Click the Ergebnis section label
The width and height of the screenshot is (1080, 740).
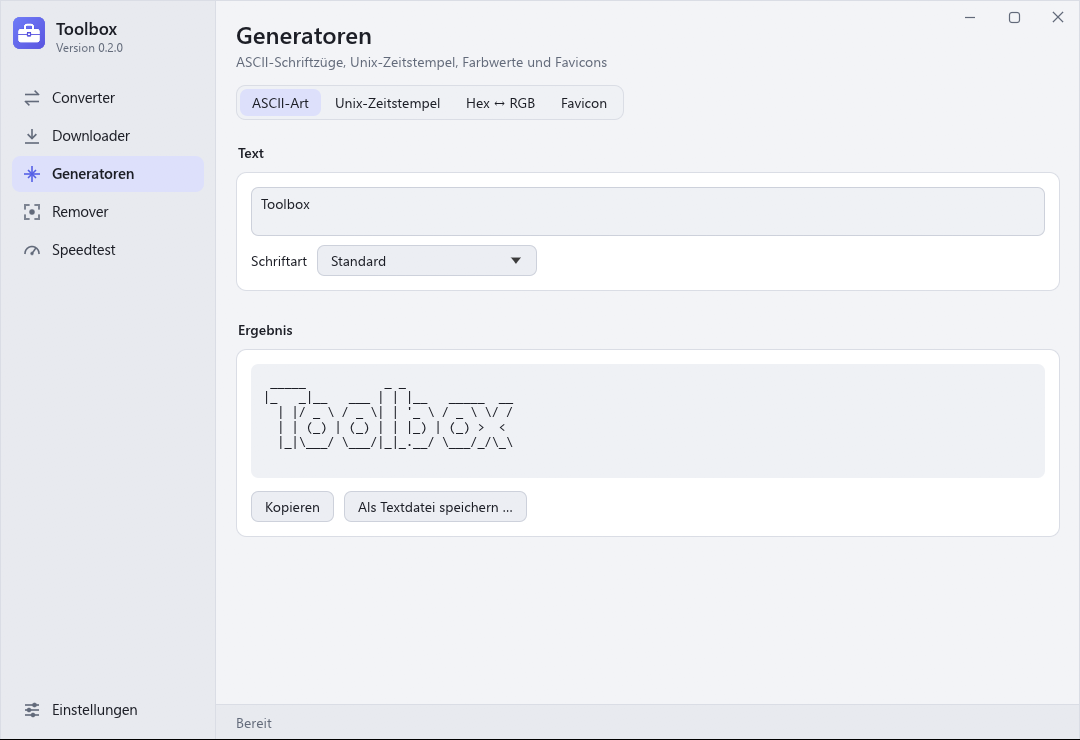pyautogui.click(x=265, y=330)
